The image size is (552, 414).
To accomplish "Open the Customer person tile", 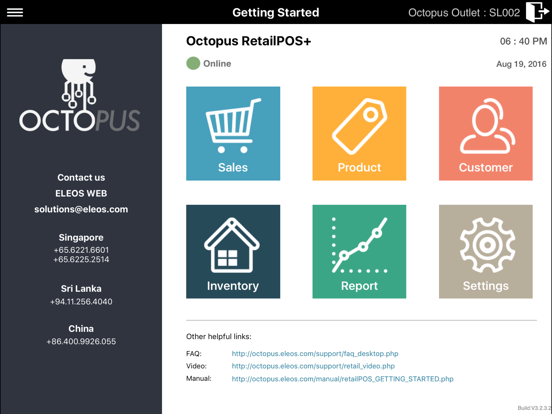I will point(485,133).
